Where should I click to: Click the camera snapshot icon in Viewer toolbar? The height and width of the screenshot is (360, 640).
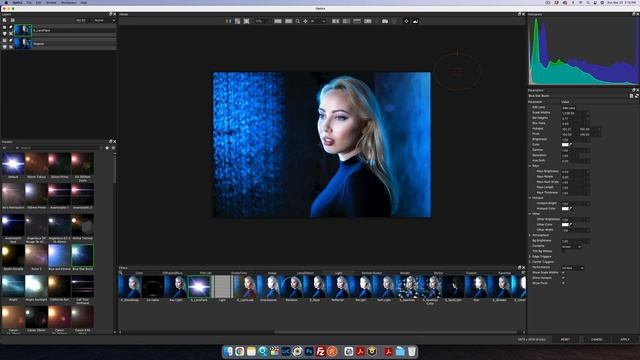point(385,21)
